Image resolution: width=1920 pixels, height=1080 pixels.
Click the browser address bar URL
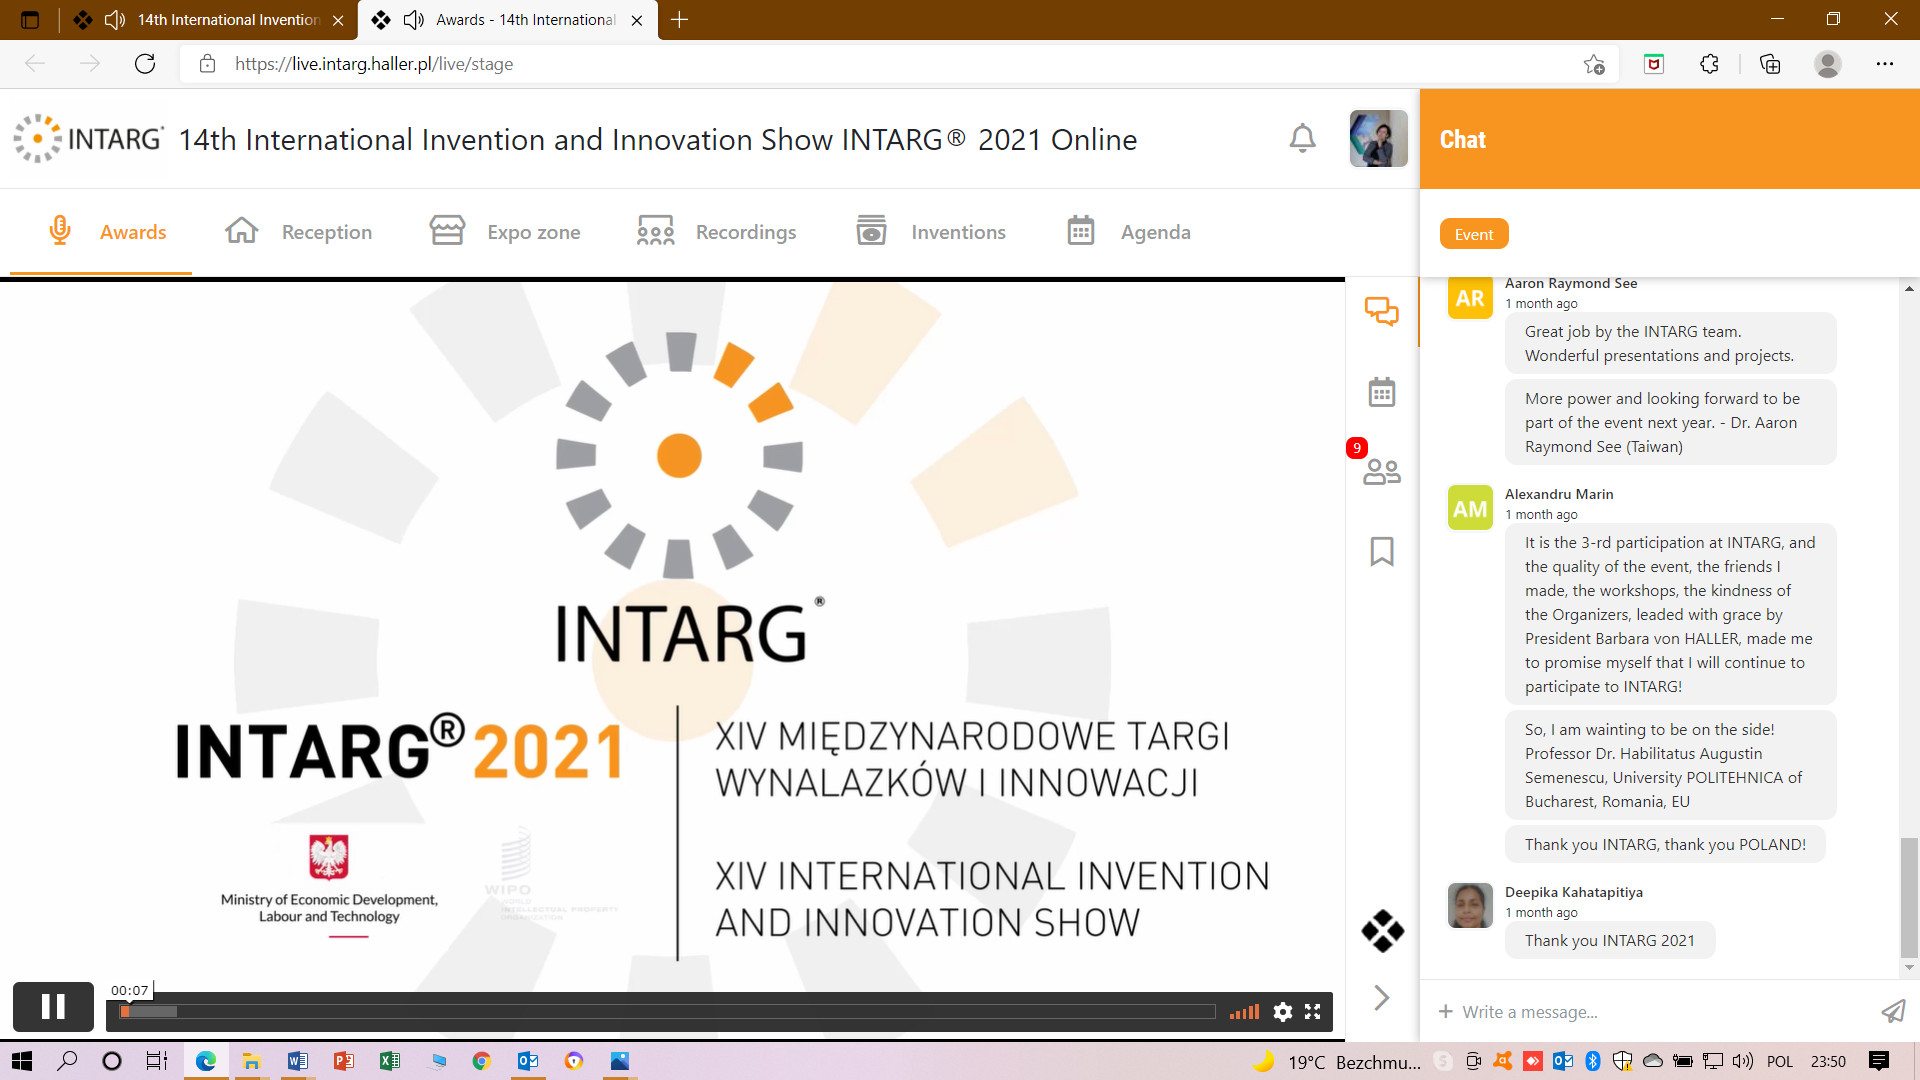point(374,64)
